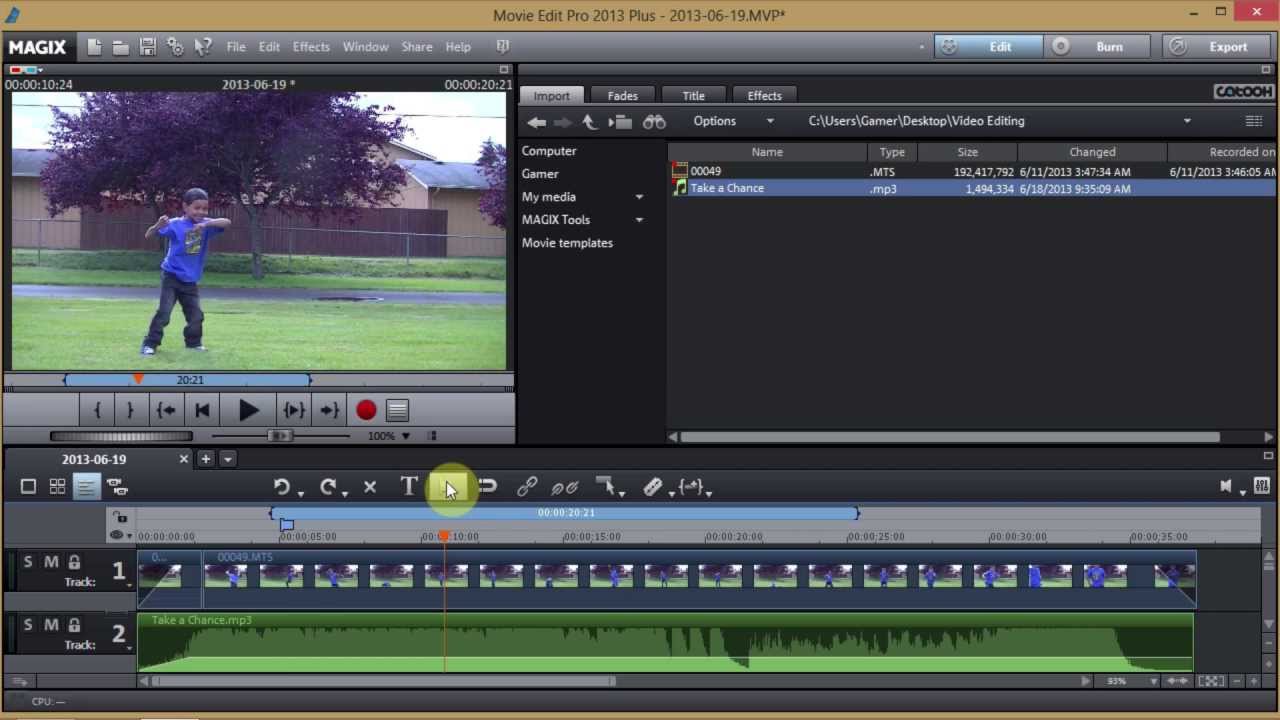This screenshot has width=1280, height=720.
Task: Jump to the range start
Action: click(166, 410)
